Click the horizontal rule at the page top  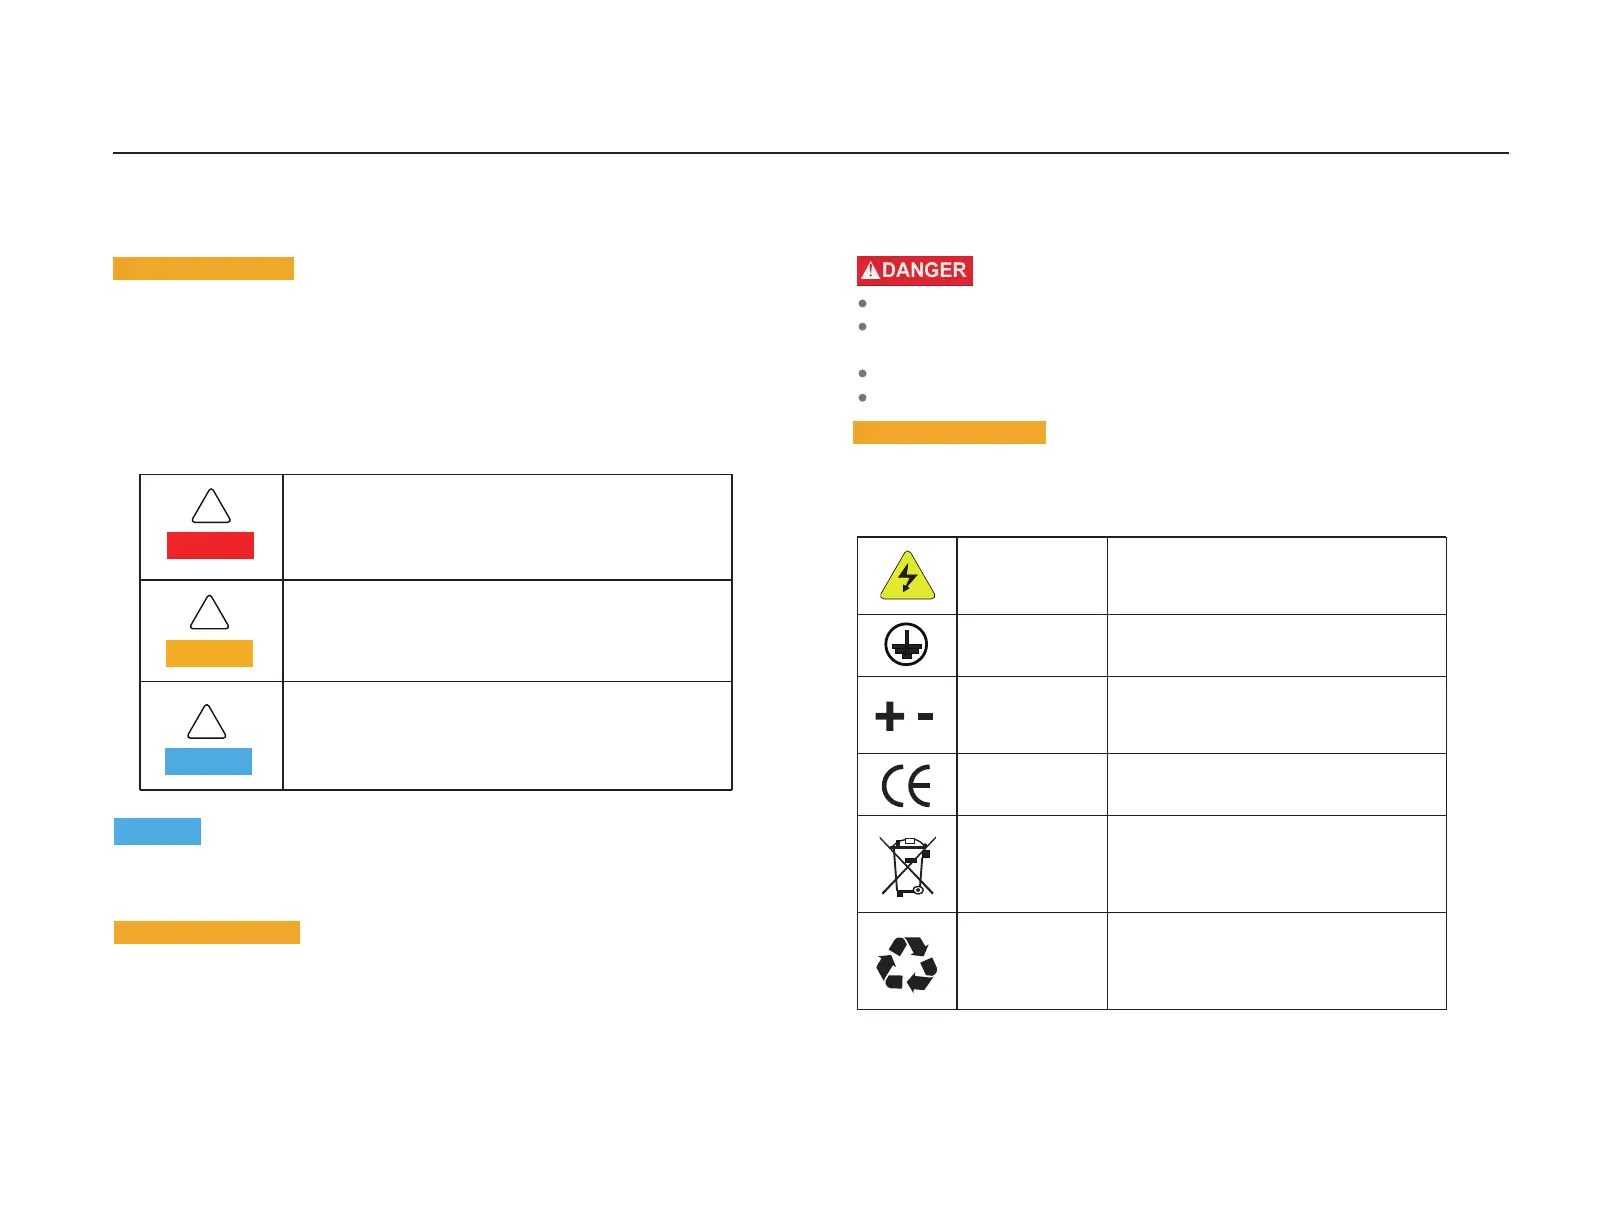pyautogui.click(x=810, y=153)
